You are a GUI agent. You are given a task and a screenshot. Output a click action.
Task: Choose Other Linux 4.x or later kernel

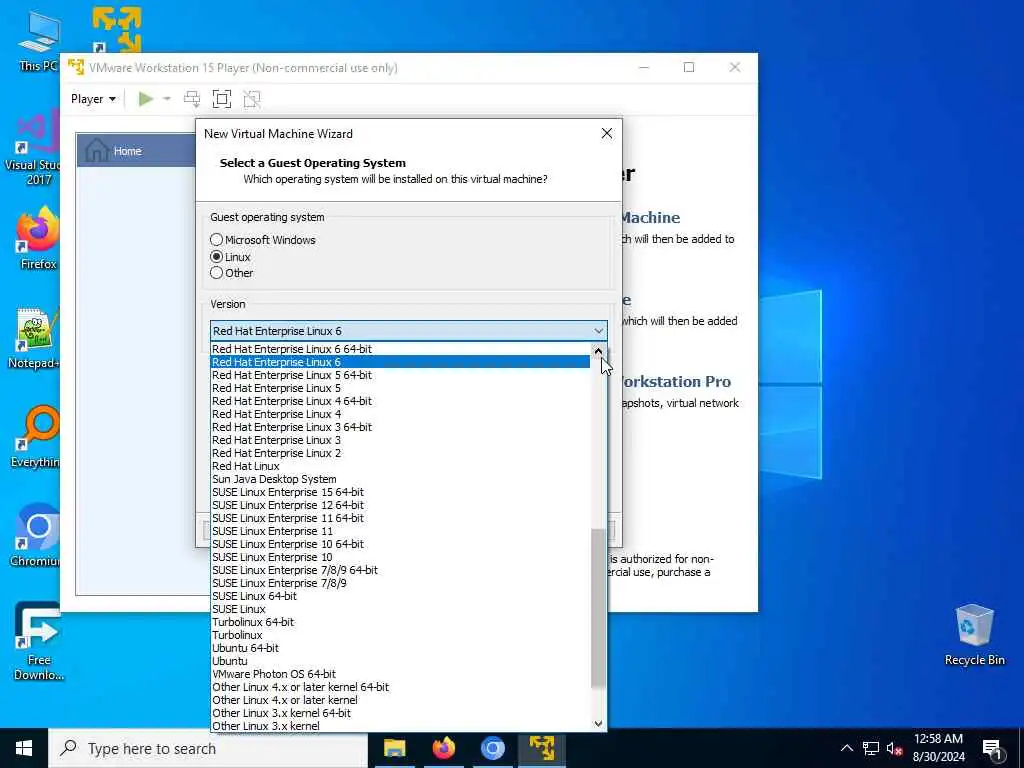[x=401, y=700]
